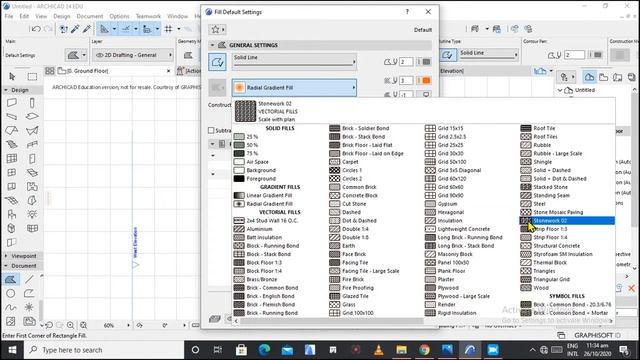Select the Wood fill
This screenshot has height=360, width=640.
pos(535,288)
